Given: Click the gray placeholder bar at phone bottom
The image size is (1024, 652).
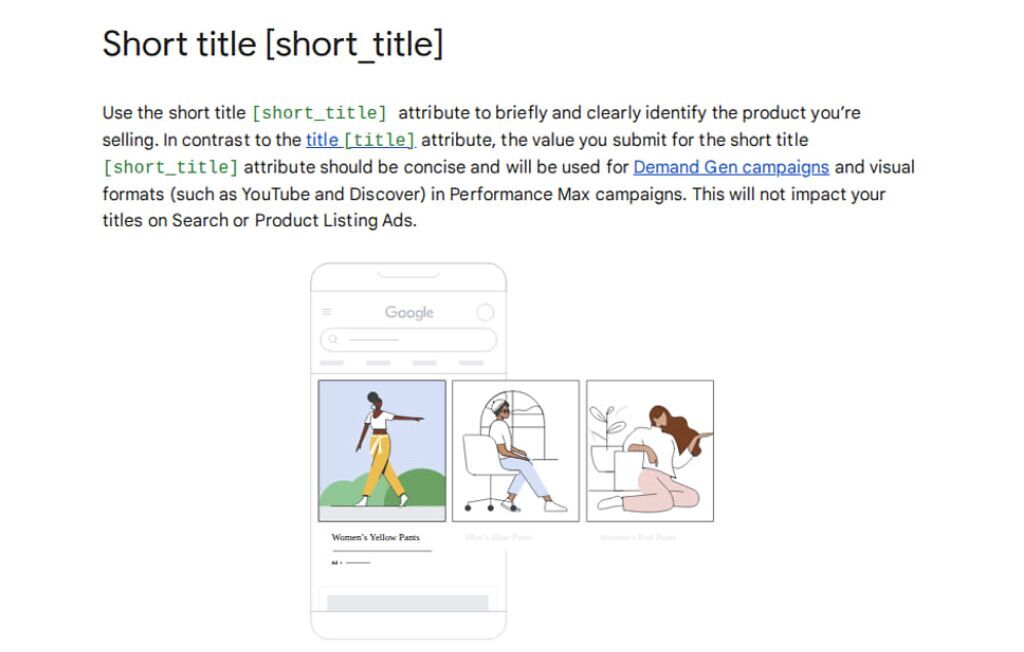Looking at the screenshot, I should [408, 602].
